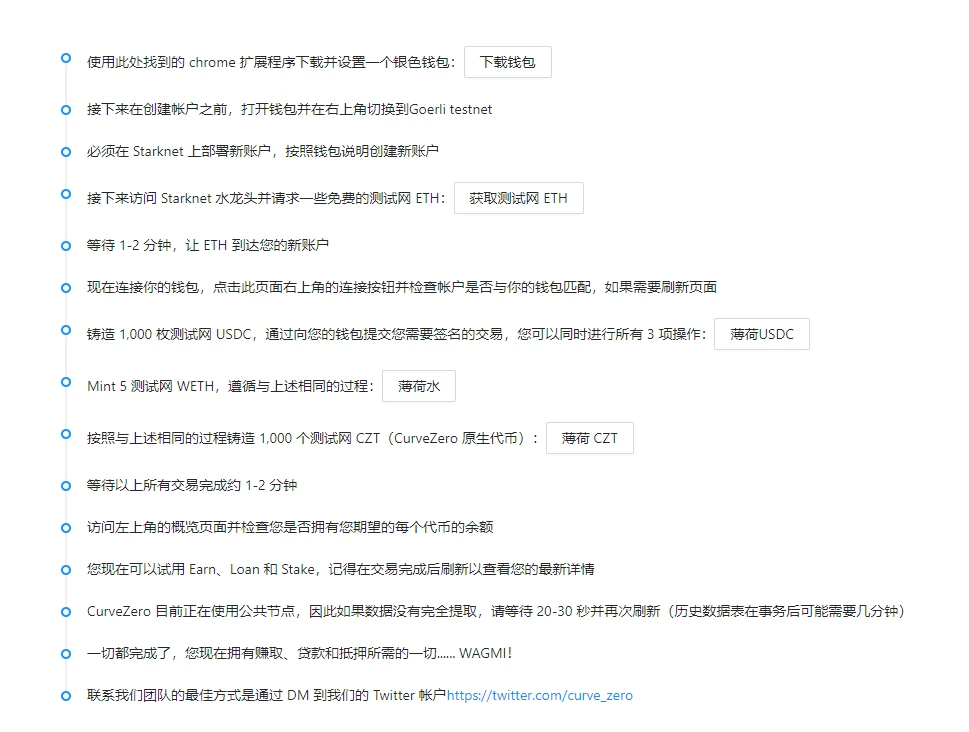Click the text about 1,000 个测试网 CZT

(x=312, y=438)
